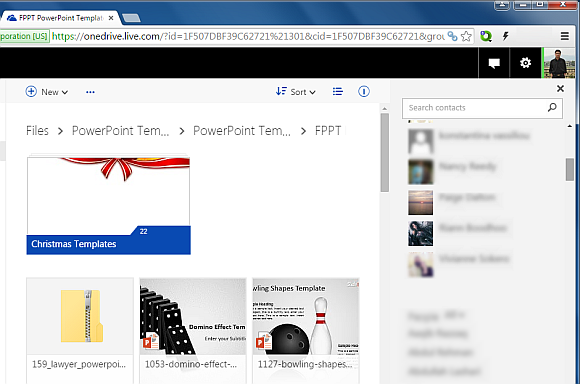Select the first contact with gray avatar
580x384 pixels.
click(421, 141)
